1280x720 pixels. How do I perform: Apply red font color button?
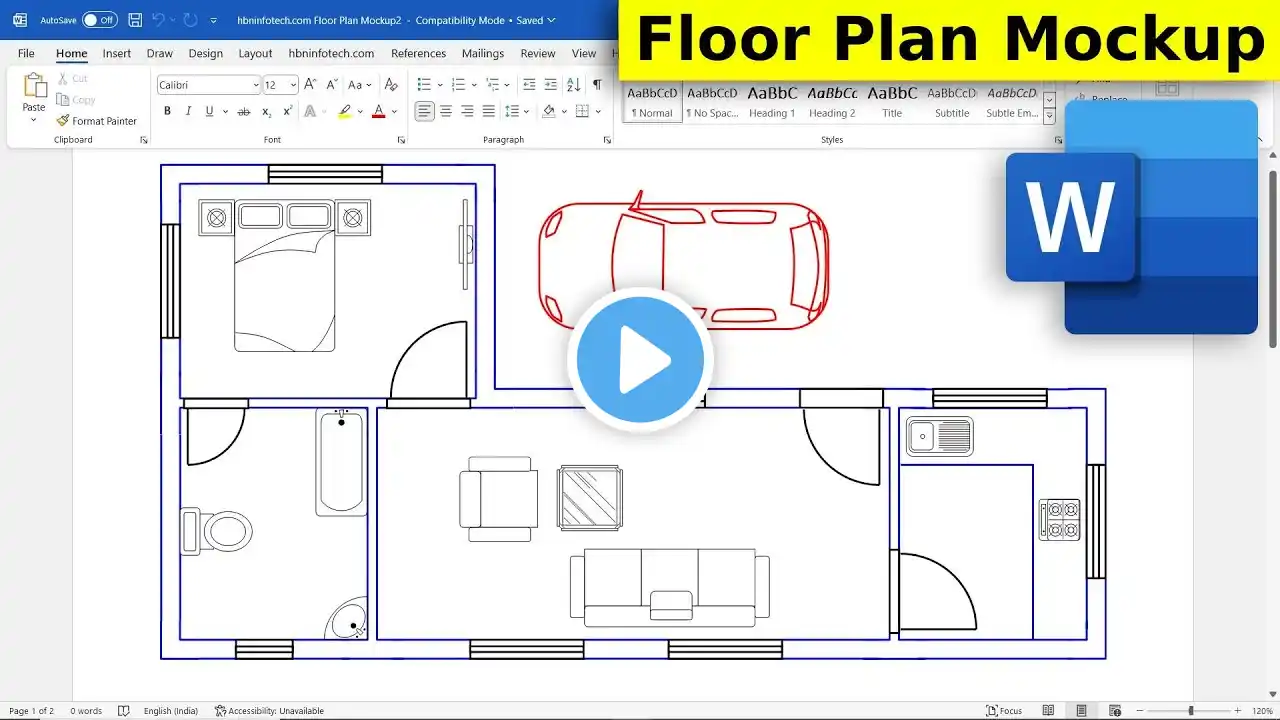point(379,111)
